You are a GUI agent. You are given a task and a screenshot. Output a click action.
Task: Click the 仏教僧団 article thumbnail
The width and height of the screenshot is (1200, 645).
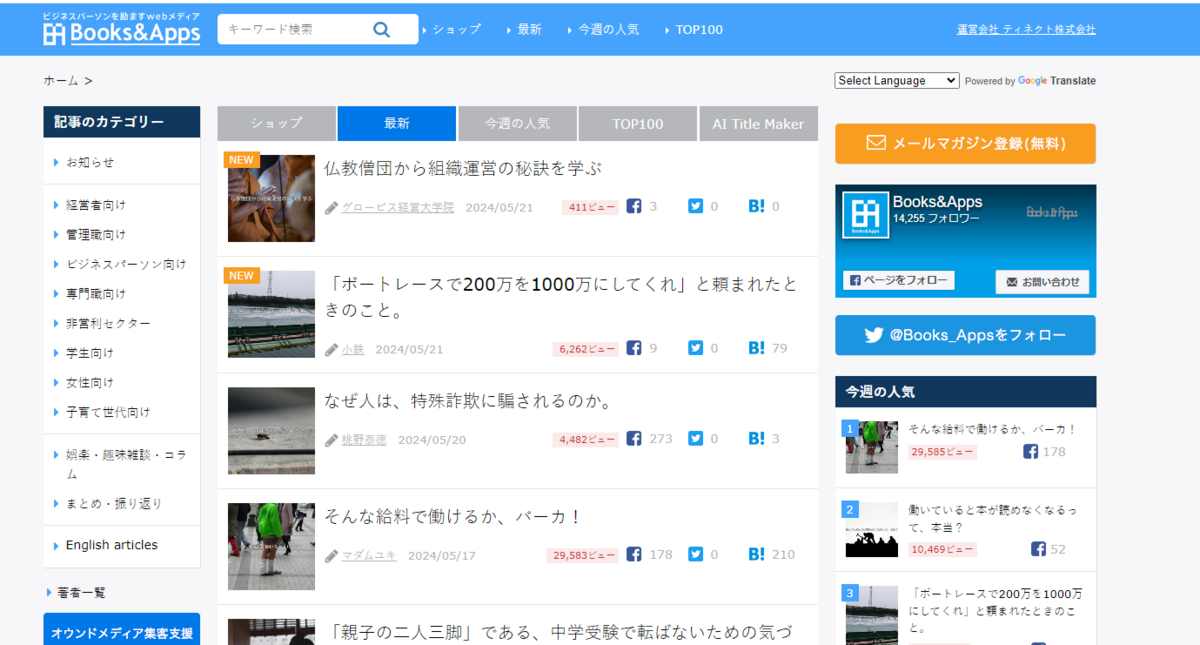click(271, 198)
